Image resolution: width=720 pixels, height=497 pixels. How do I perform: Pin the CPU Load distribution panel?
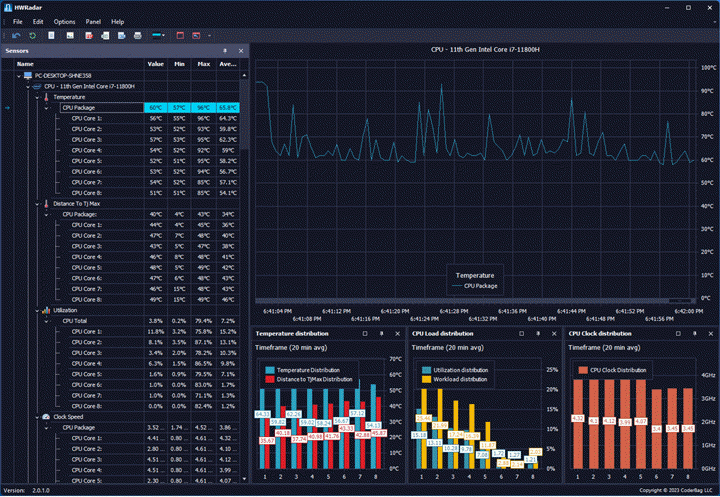pos(538,333)
